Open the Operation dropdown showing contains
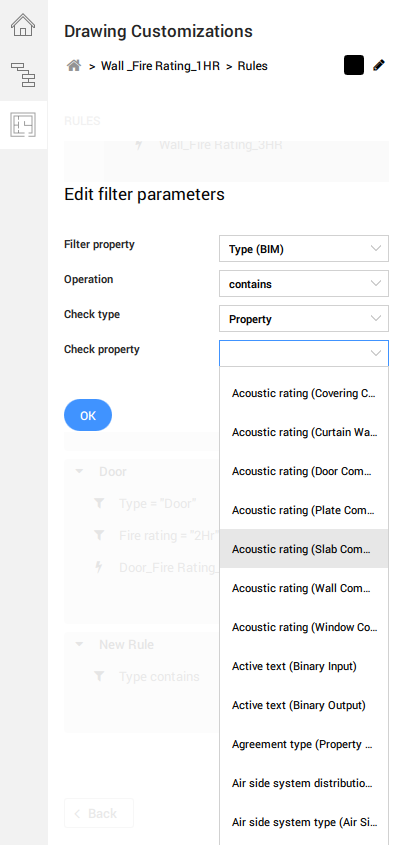The height and width of the screenshot is (845, 404). tap(304, 283)
